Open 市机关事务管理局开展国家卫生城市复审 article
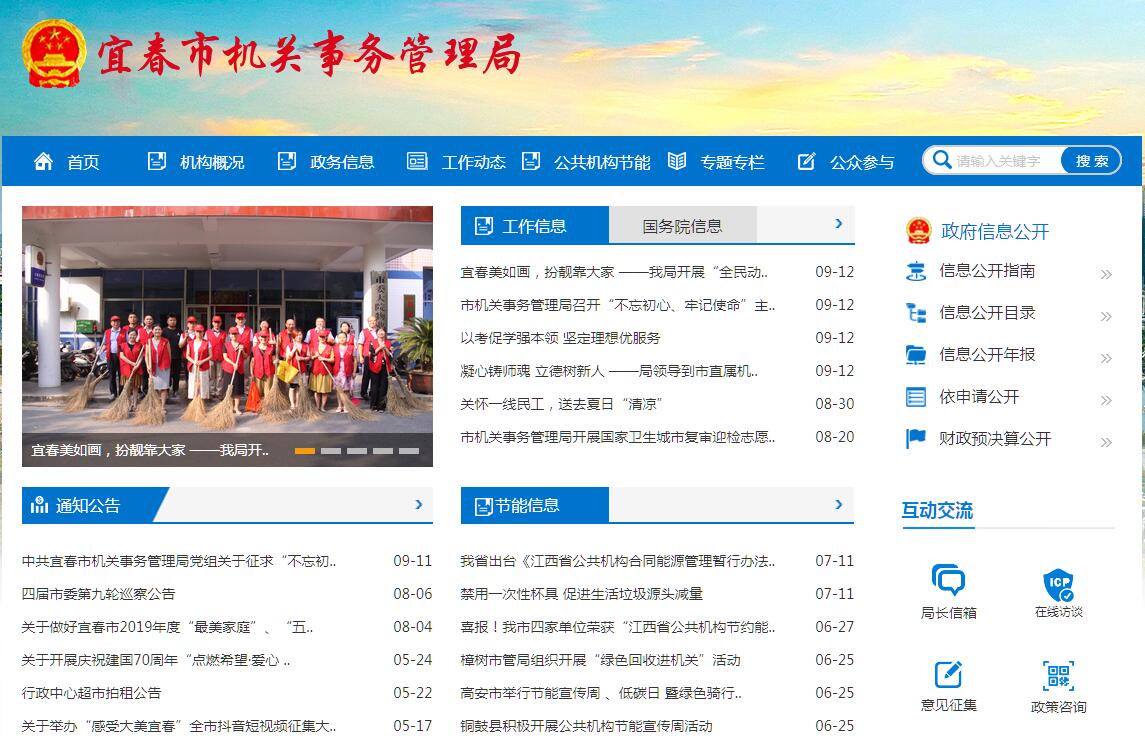 [618, 437]
